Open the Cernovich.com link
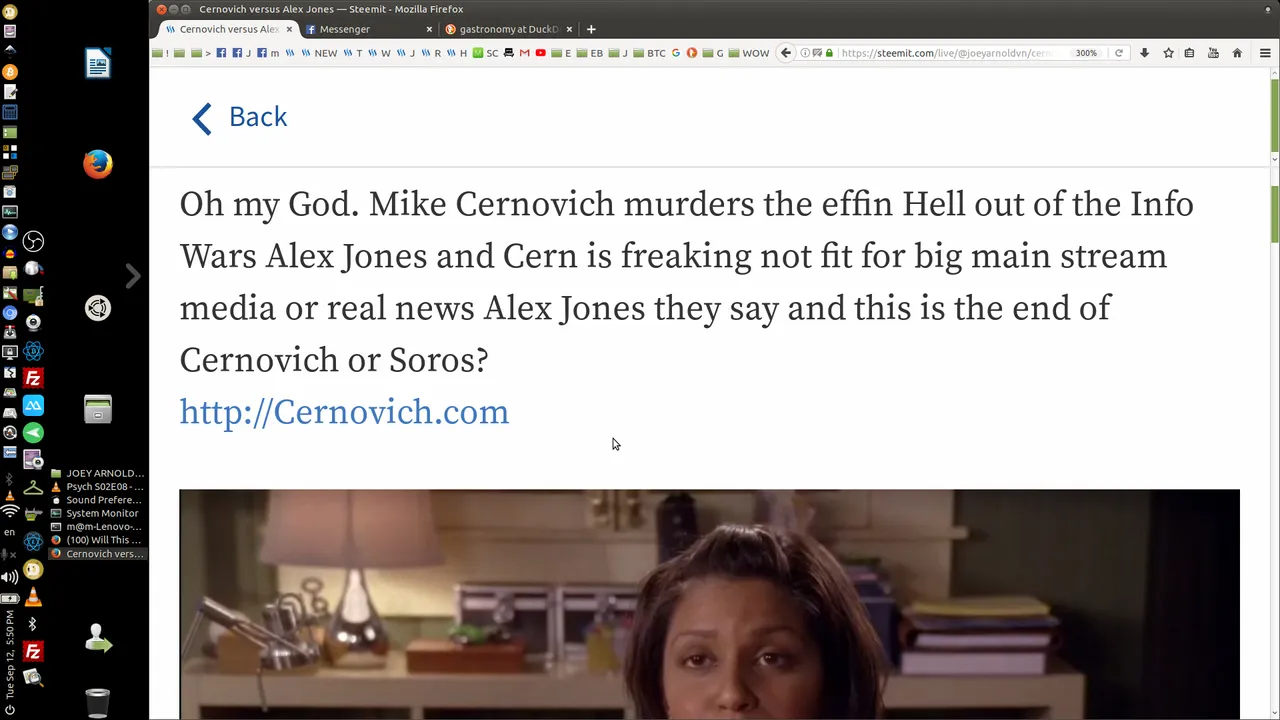Viewport: 1280px width, 720px height. (344, 412)
